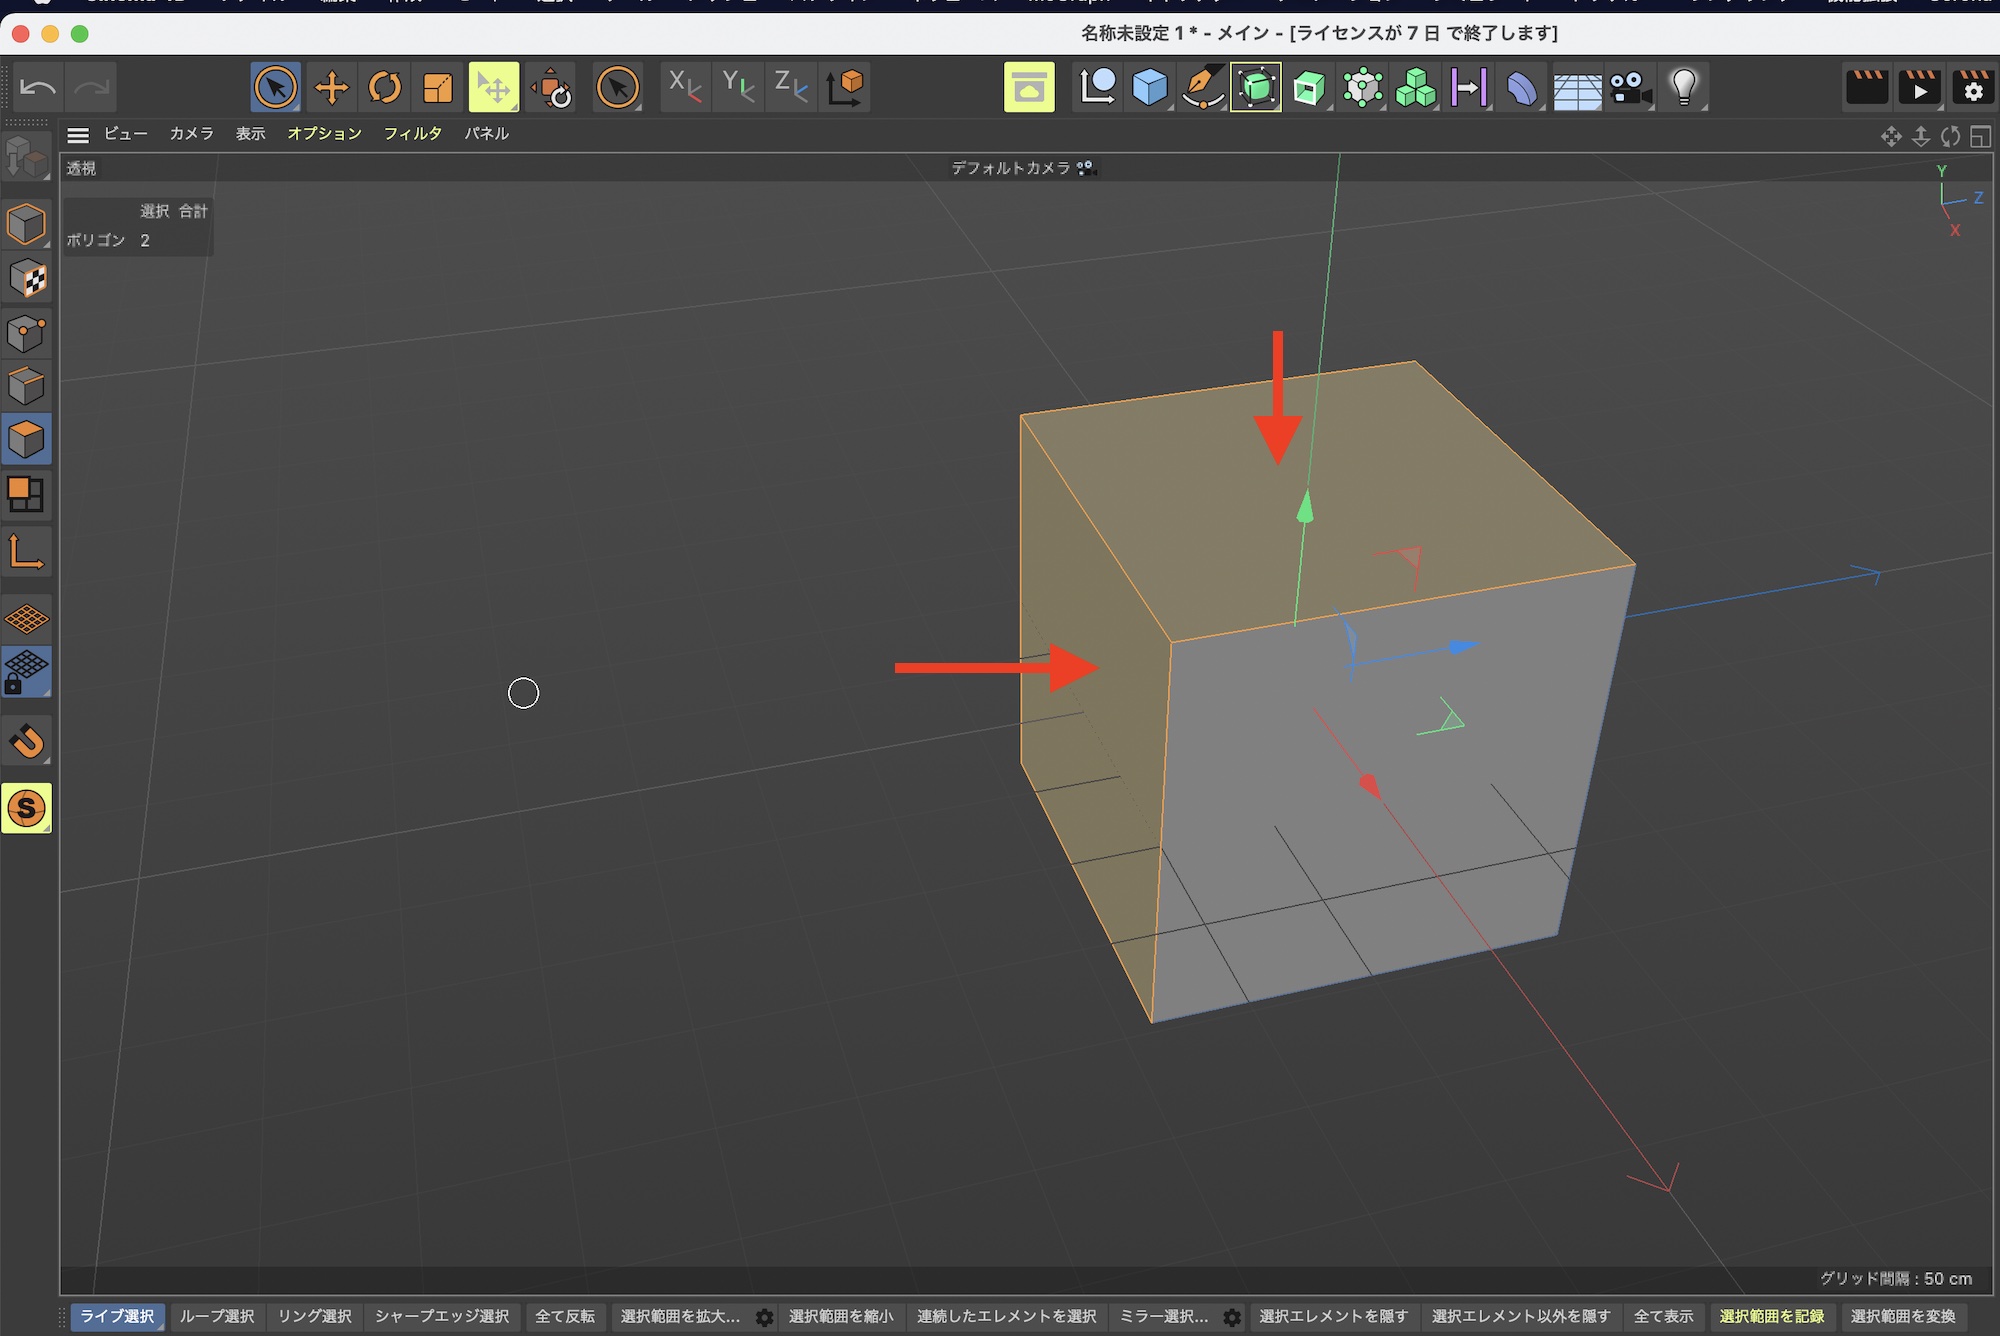
Task: Toggle snapping with the yellow S icon
Action: pos(26,808)
